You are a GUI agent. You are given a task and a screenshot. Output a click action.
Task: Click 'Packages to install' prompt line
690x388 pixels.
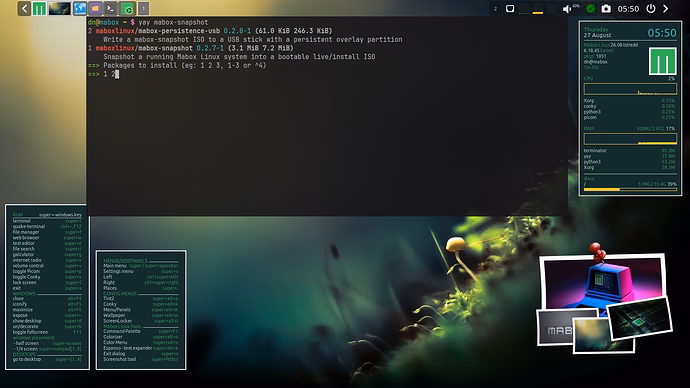click(177, 65)
